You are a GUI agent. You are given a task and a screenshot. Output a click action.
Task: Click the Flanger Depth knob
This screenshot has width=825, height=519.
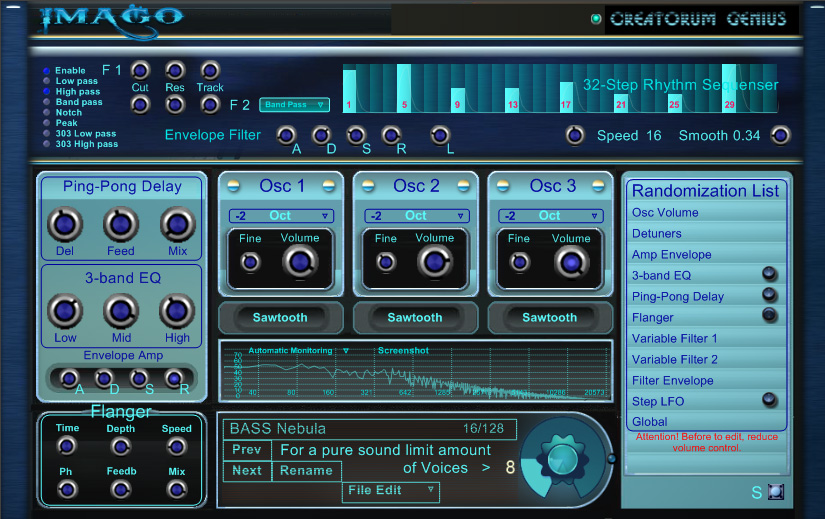120,447
